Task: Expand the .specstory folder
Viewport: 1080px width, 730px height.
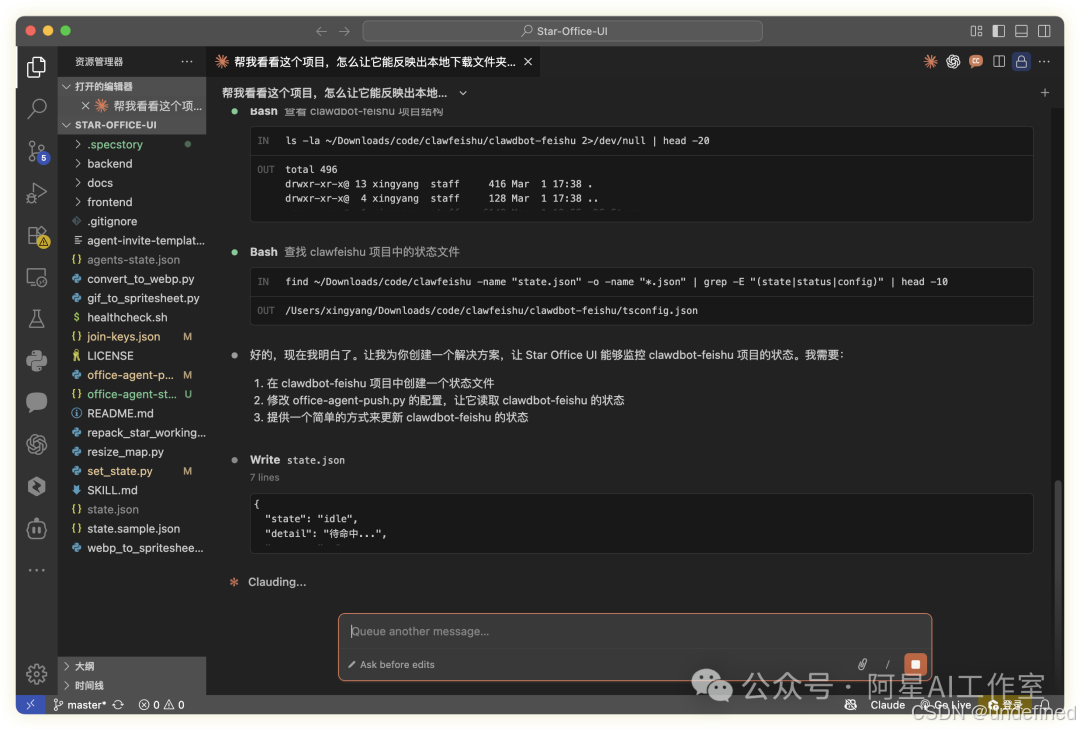Action: click(x=132, y=144)
